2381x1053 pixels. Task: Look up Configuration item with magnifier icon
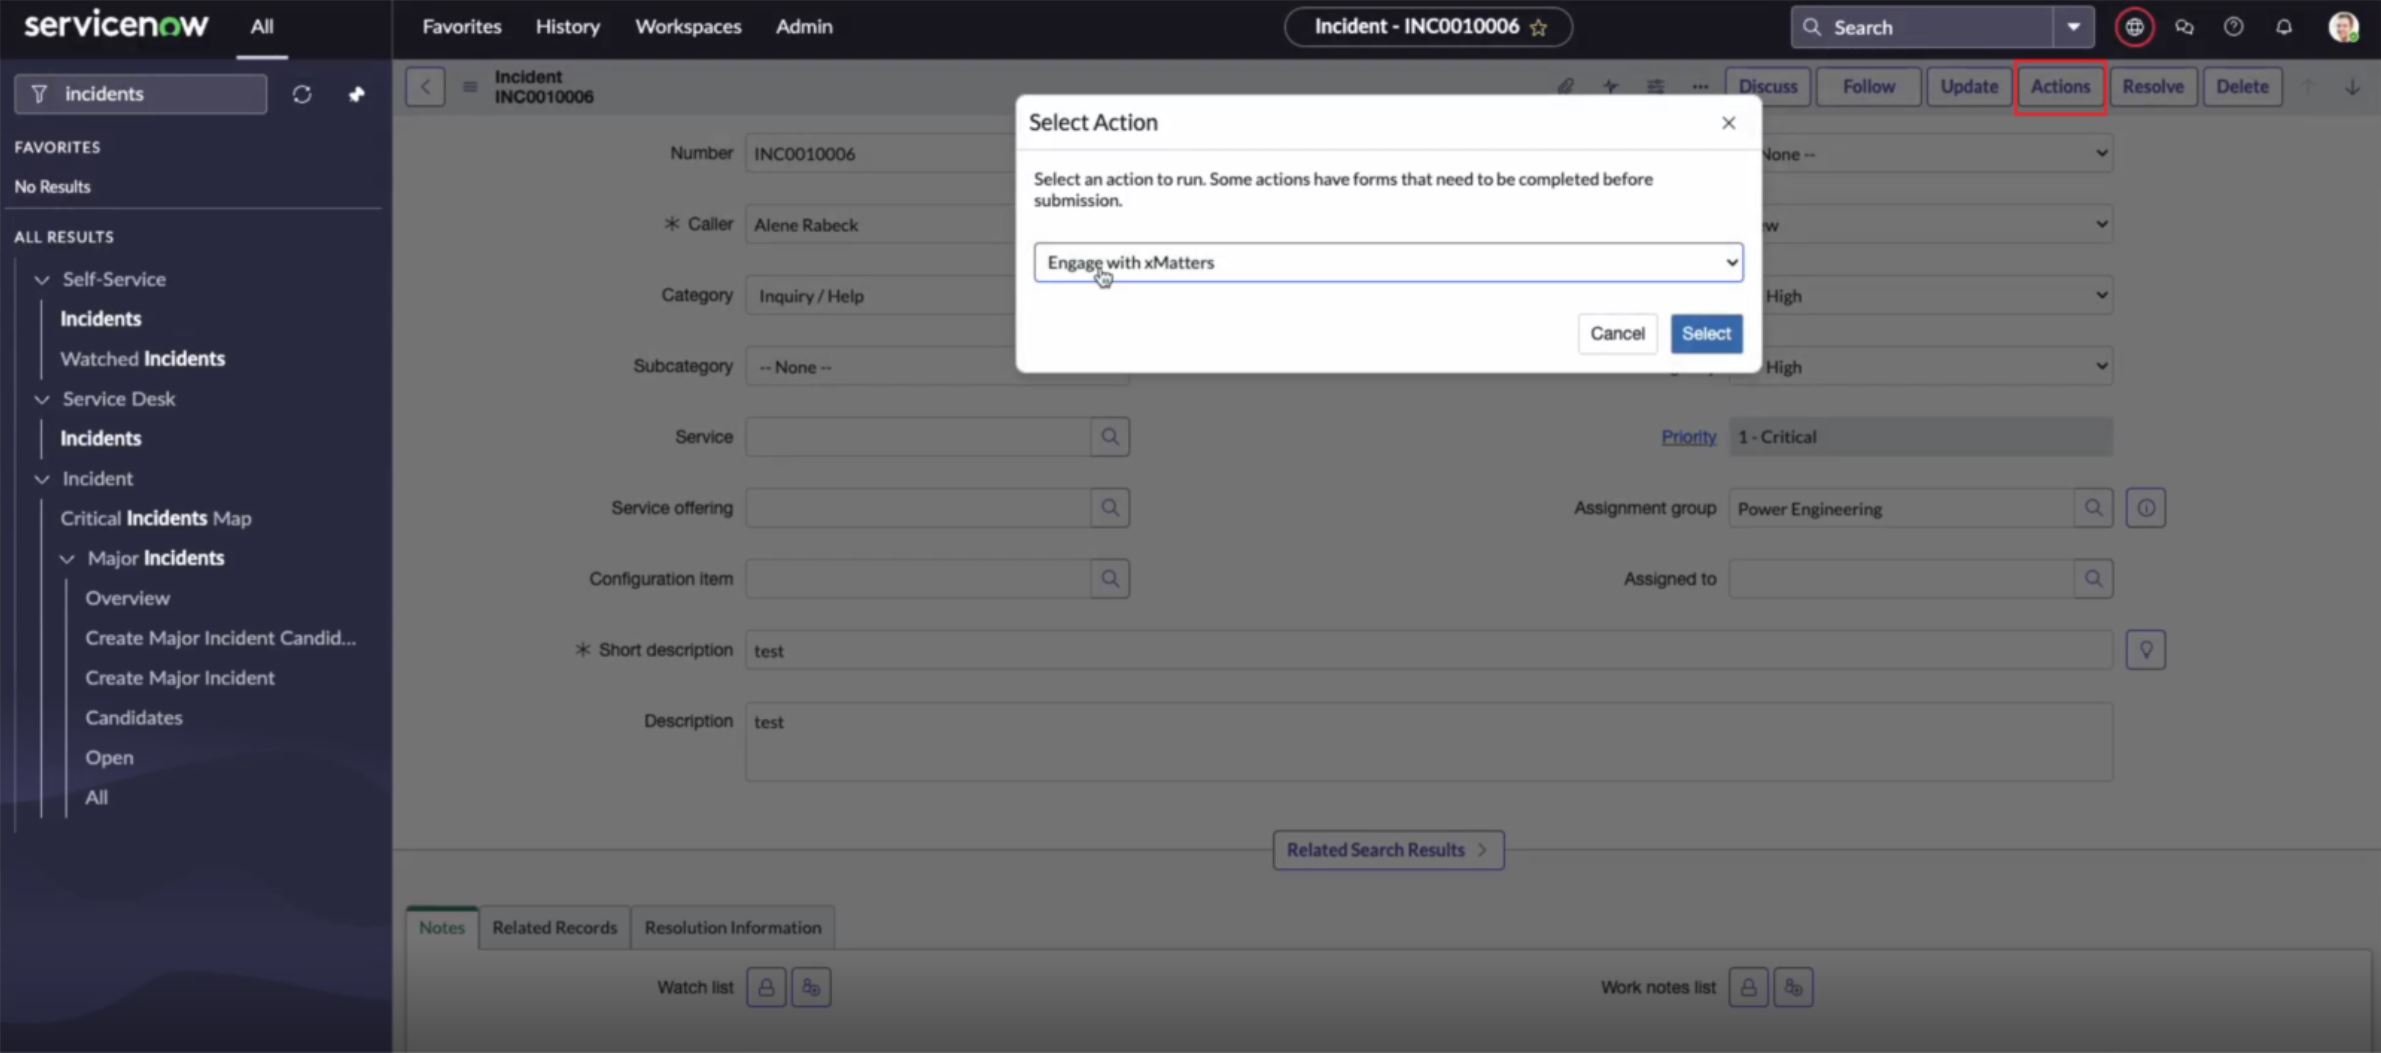pos(1110,579)
